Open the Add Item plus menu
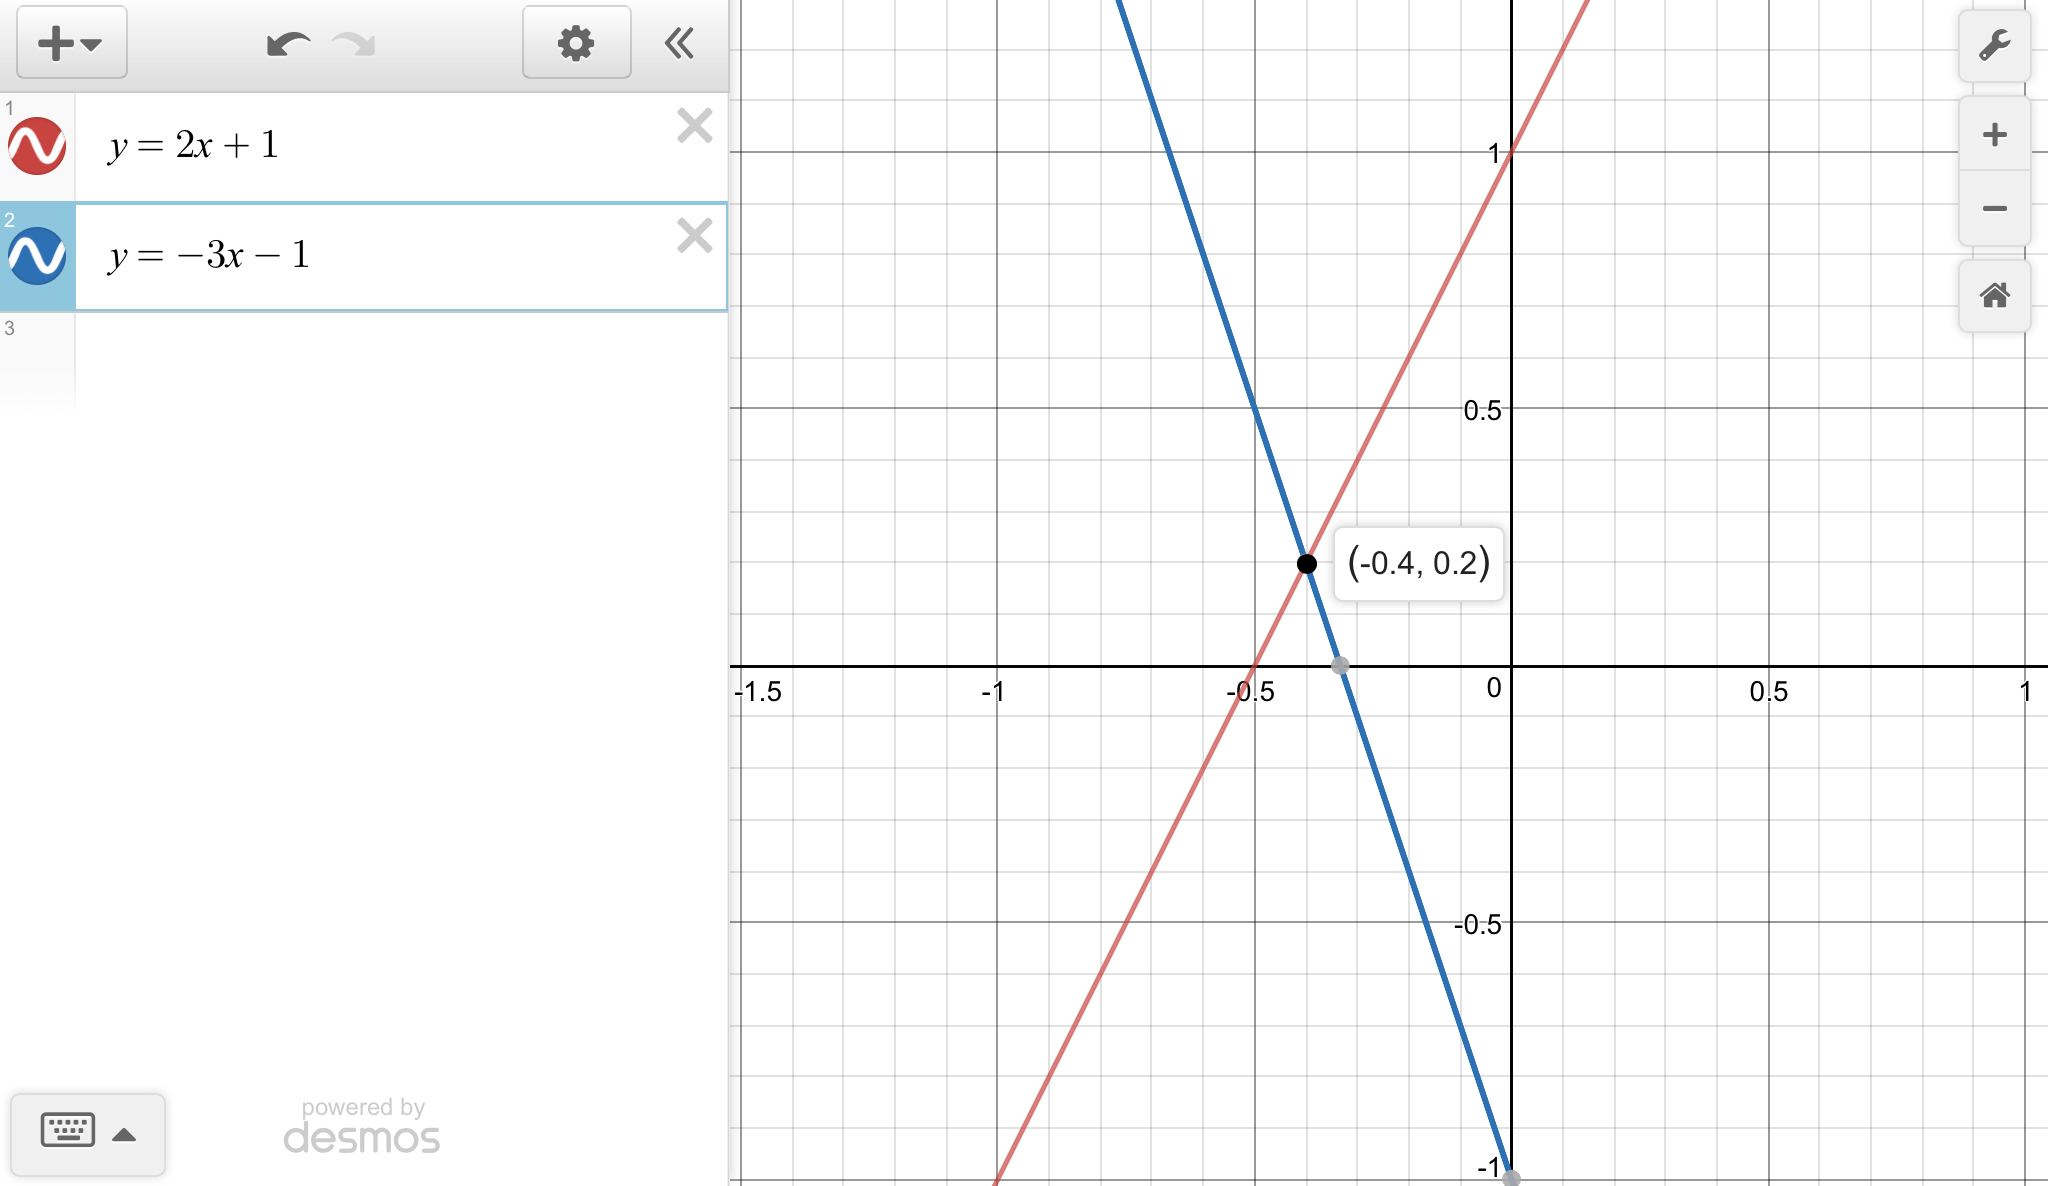 (x=71, y=43)
